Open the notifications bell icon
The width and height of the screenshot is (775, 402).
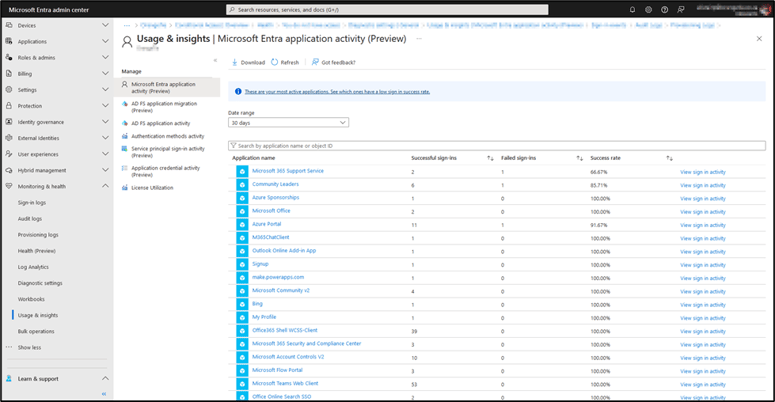pos(632,9)
